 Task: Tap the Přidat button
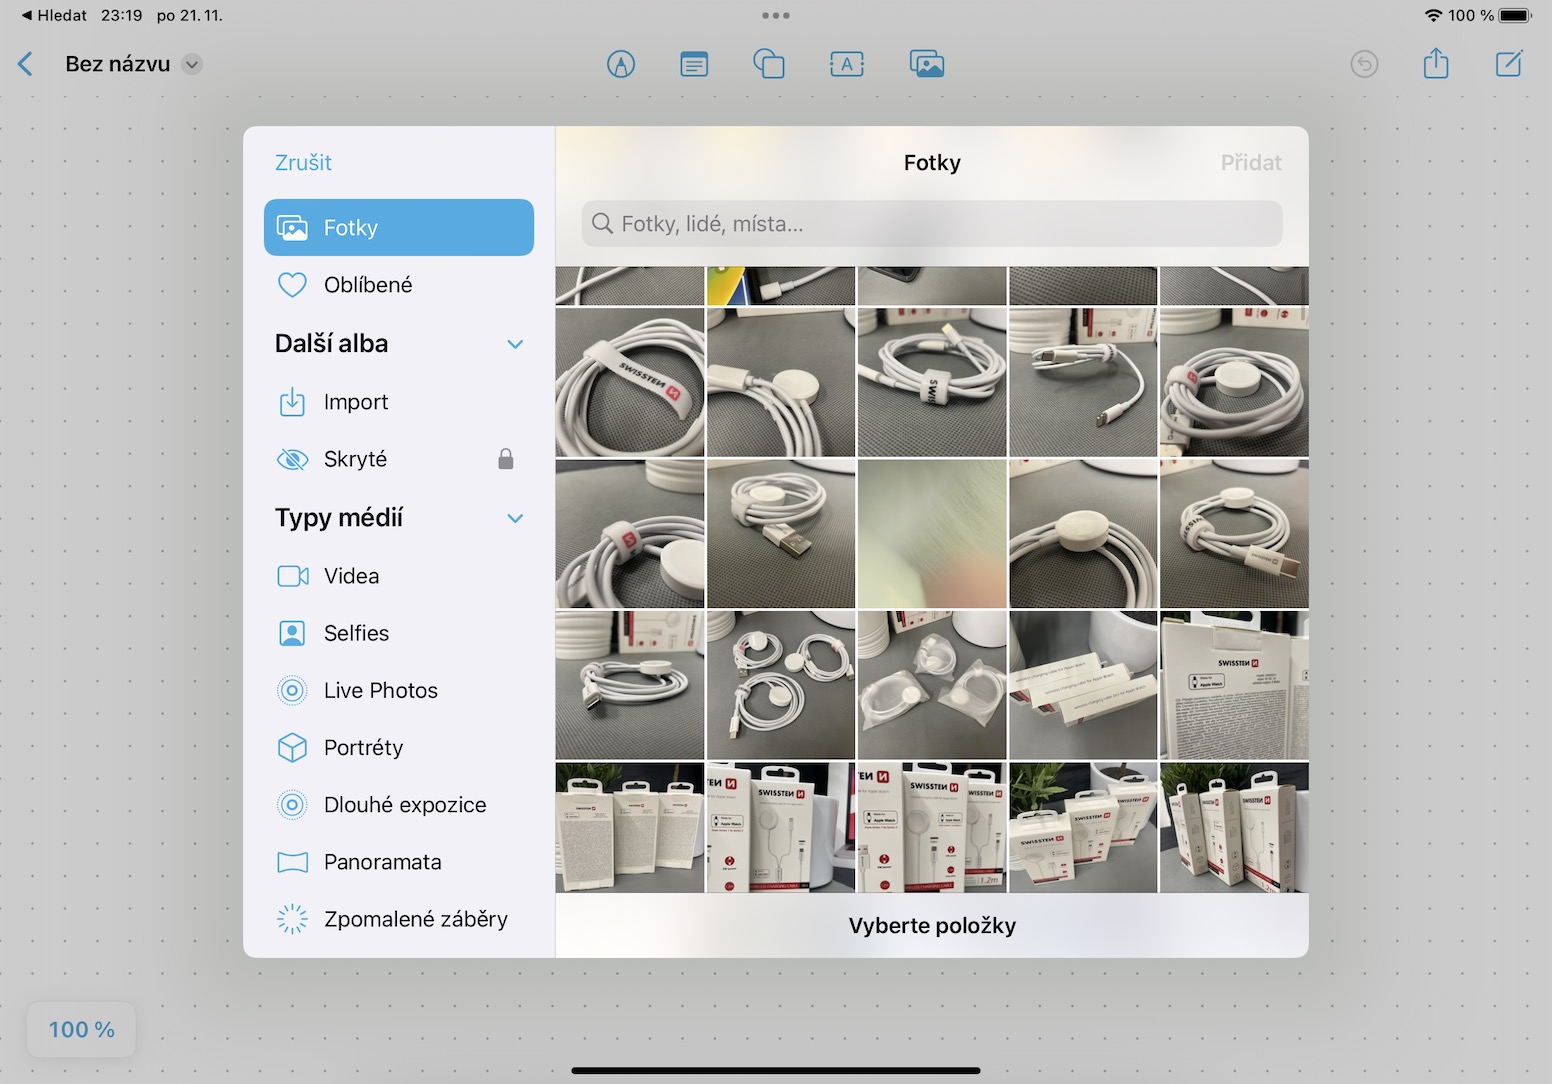(x=1251, y=162)
